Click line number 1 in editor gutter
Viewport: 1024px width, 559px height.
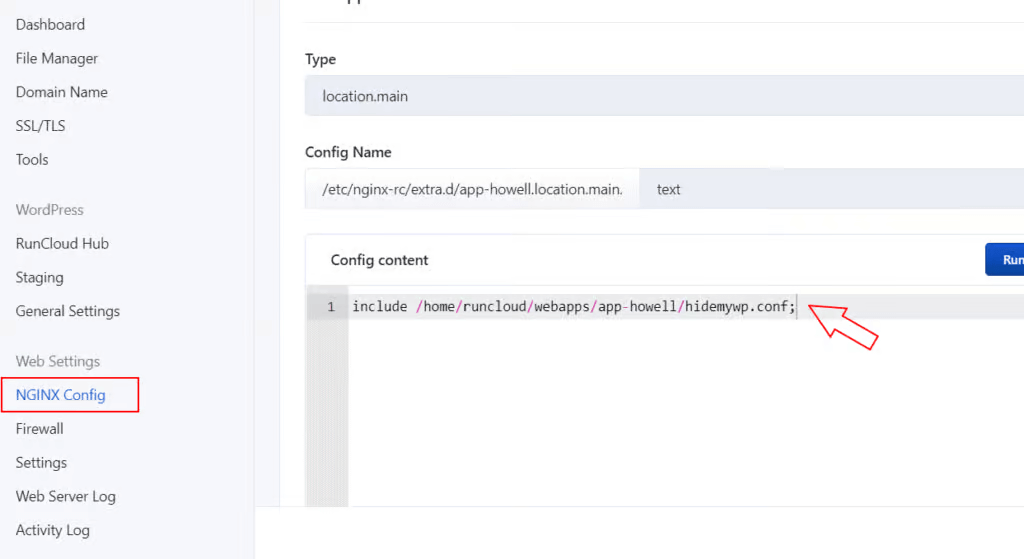[x=330, y=307]
